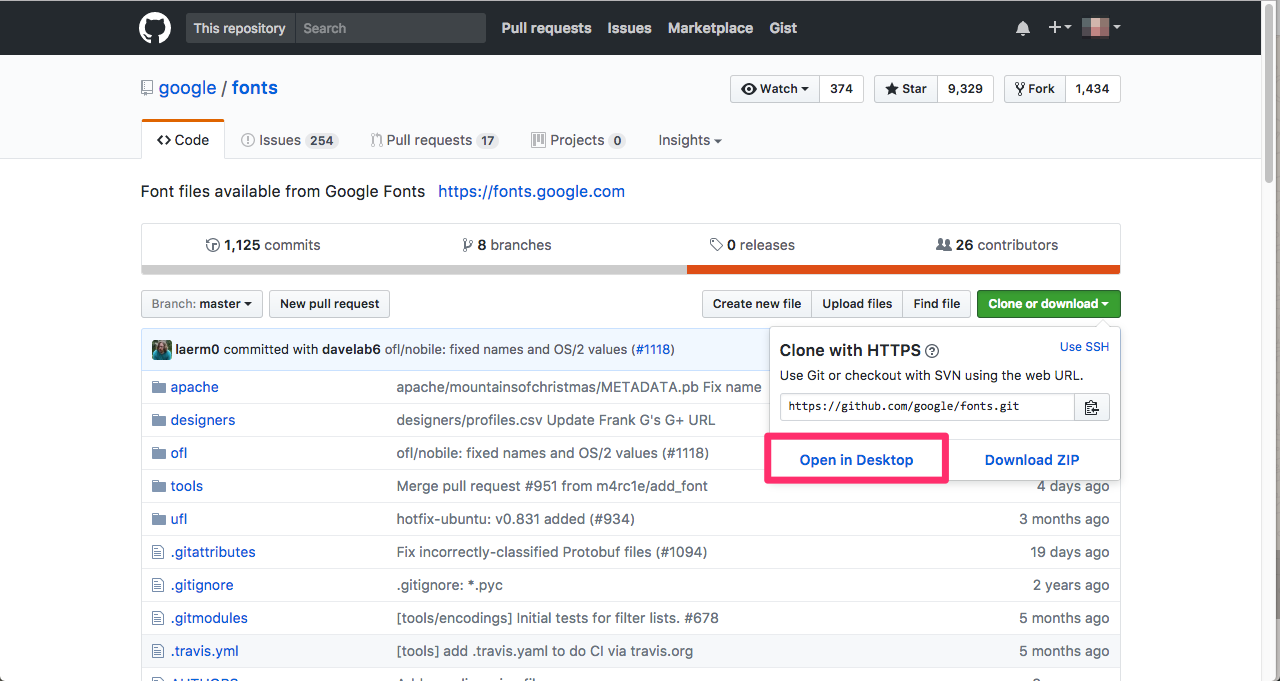This screenshot has width=1280, height=681.
Task: Toggle the Clone or download dropdown
Action: (x=1049, y=304)
